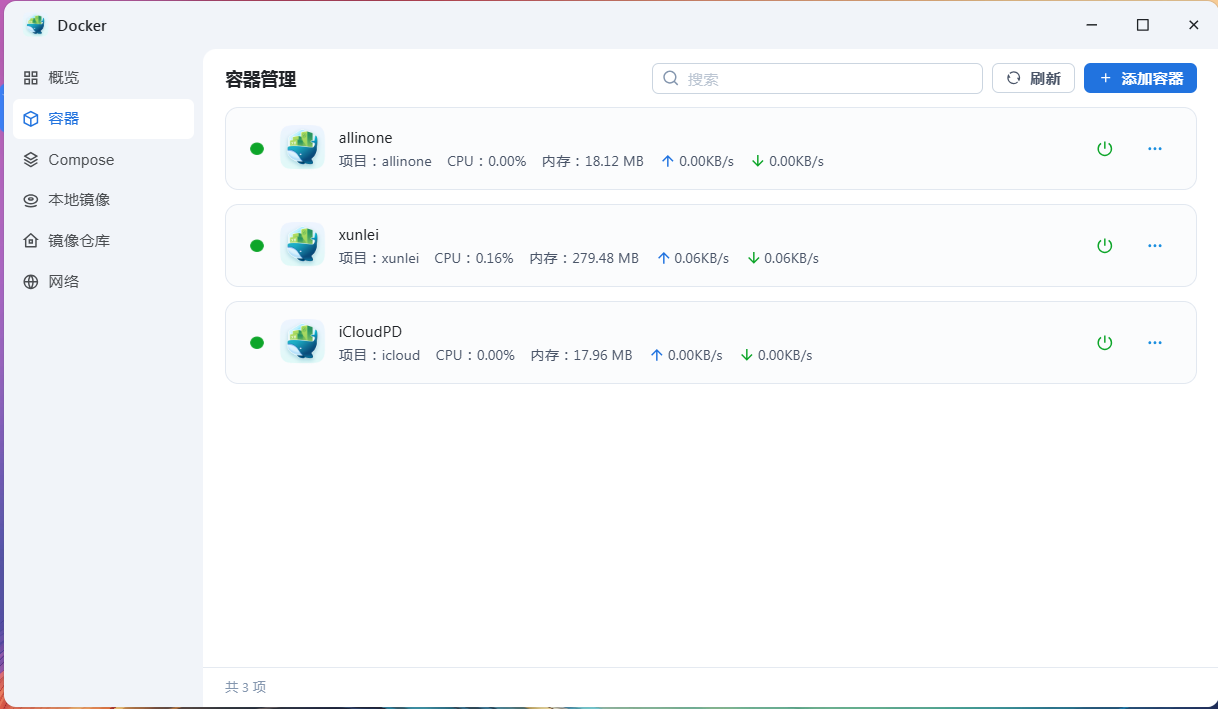Open the 概览 overview section
This screenshot has width=1218, height=709.
(x=103, y=77)
